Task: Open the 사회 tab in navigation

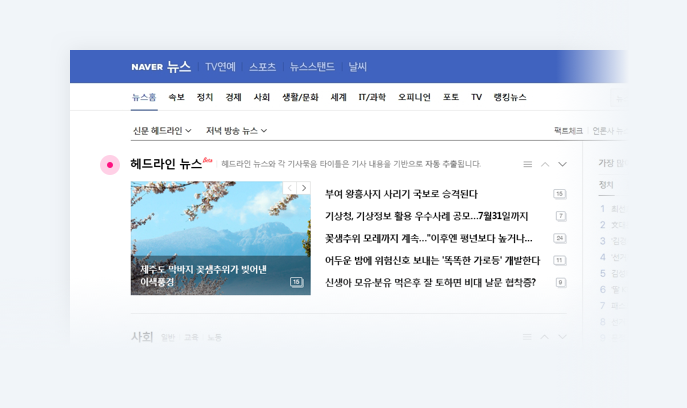Action: tap(262, 97)
